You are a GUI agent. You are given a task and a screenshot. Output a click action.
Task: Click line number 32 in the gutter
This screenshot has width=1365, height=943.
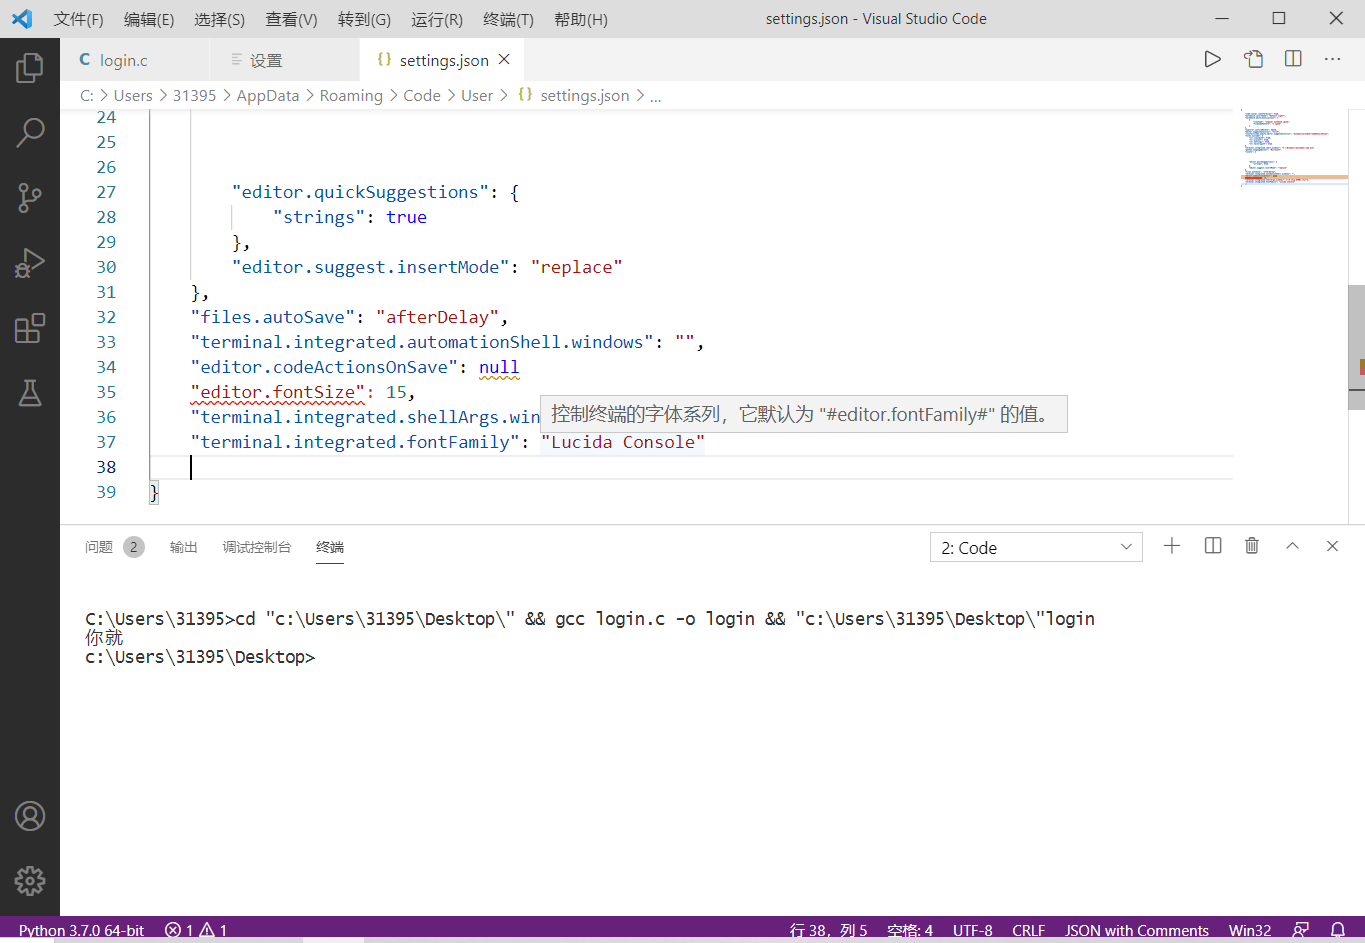tap(106, 317)
